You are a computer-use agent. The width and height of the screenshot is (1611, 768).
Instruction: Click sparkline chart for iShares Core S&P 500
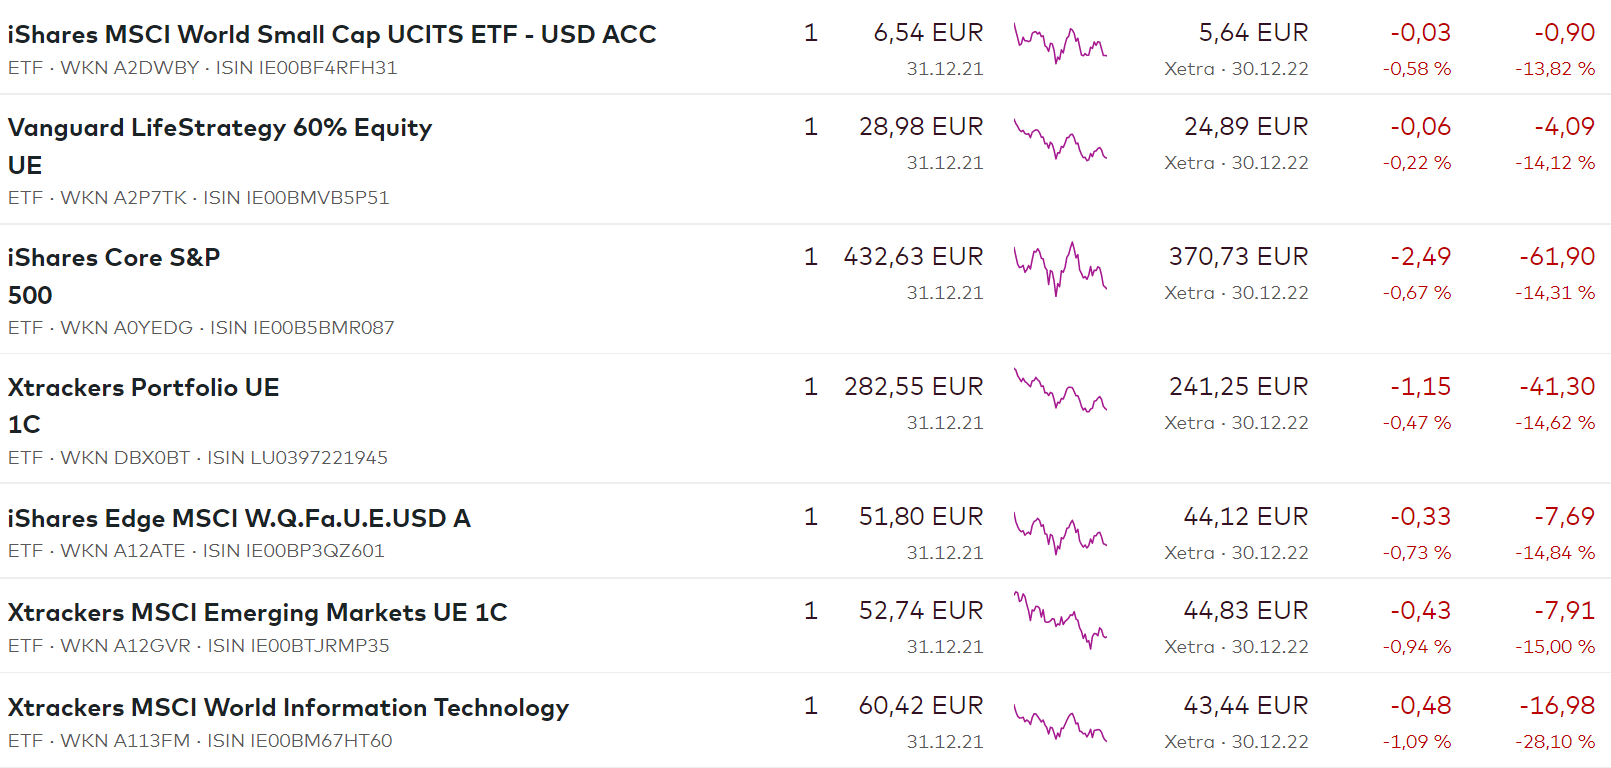[1060, 268]
